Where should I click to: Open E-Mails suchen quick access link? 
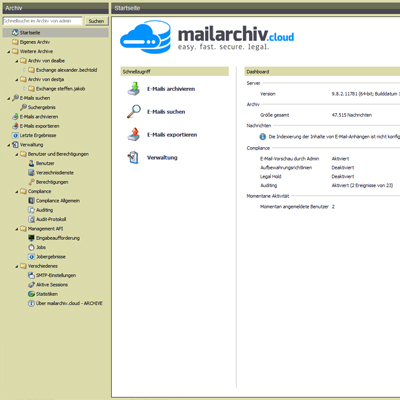point(166,112)
